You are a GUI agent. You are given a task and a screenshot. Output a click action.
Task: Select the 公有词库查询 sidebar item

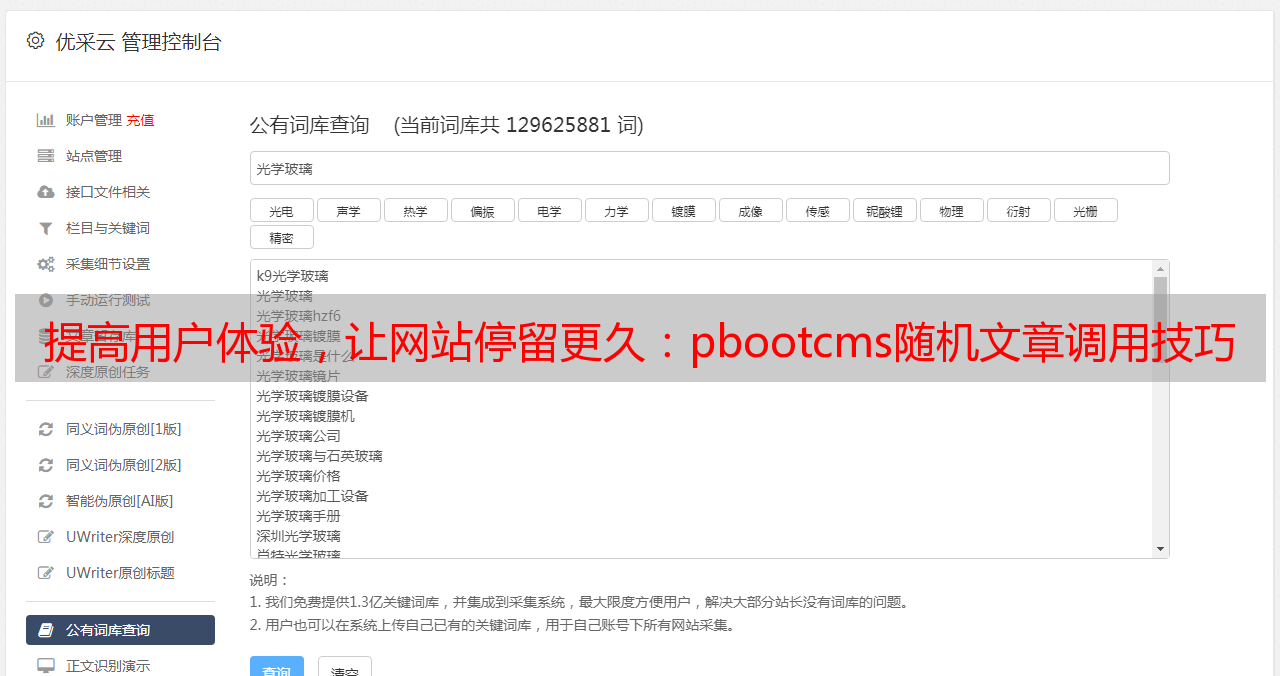tap(120, 630)
